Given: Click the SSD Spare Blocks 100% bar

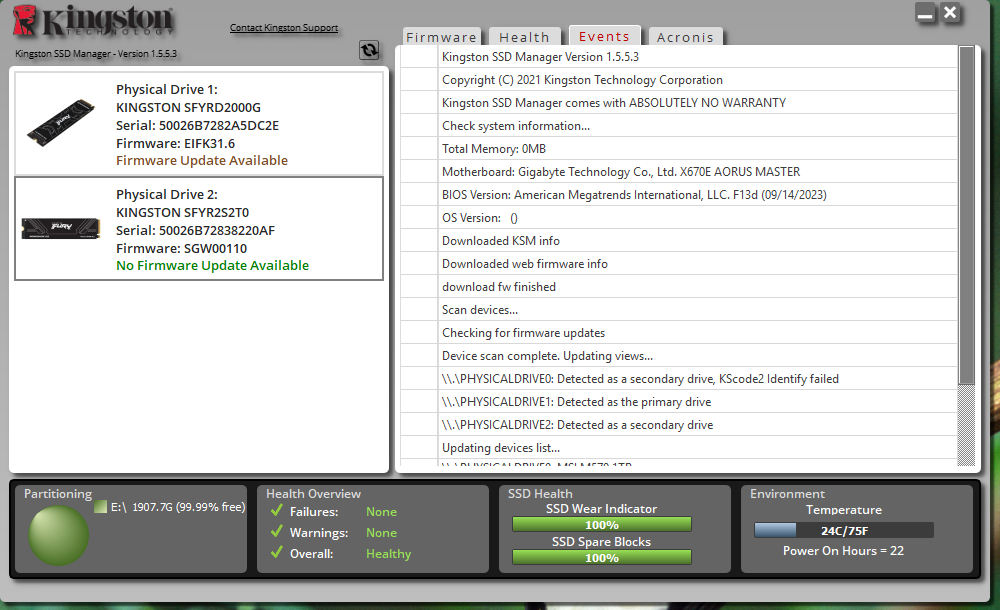Looking at the screenshot, I should [601, 558].
